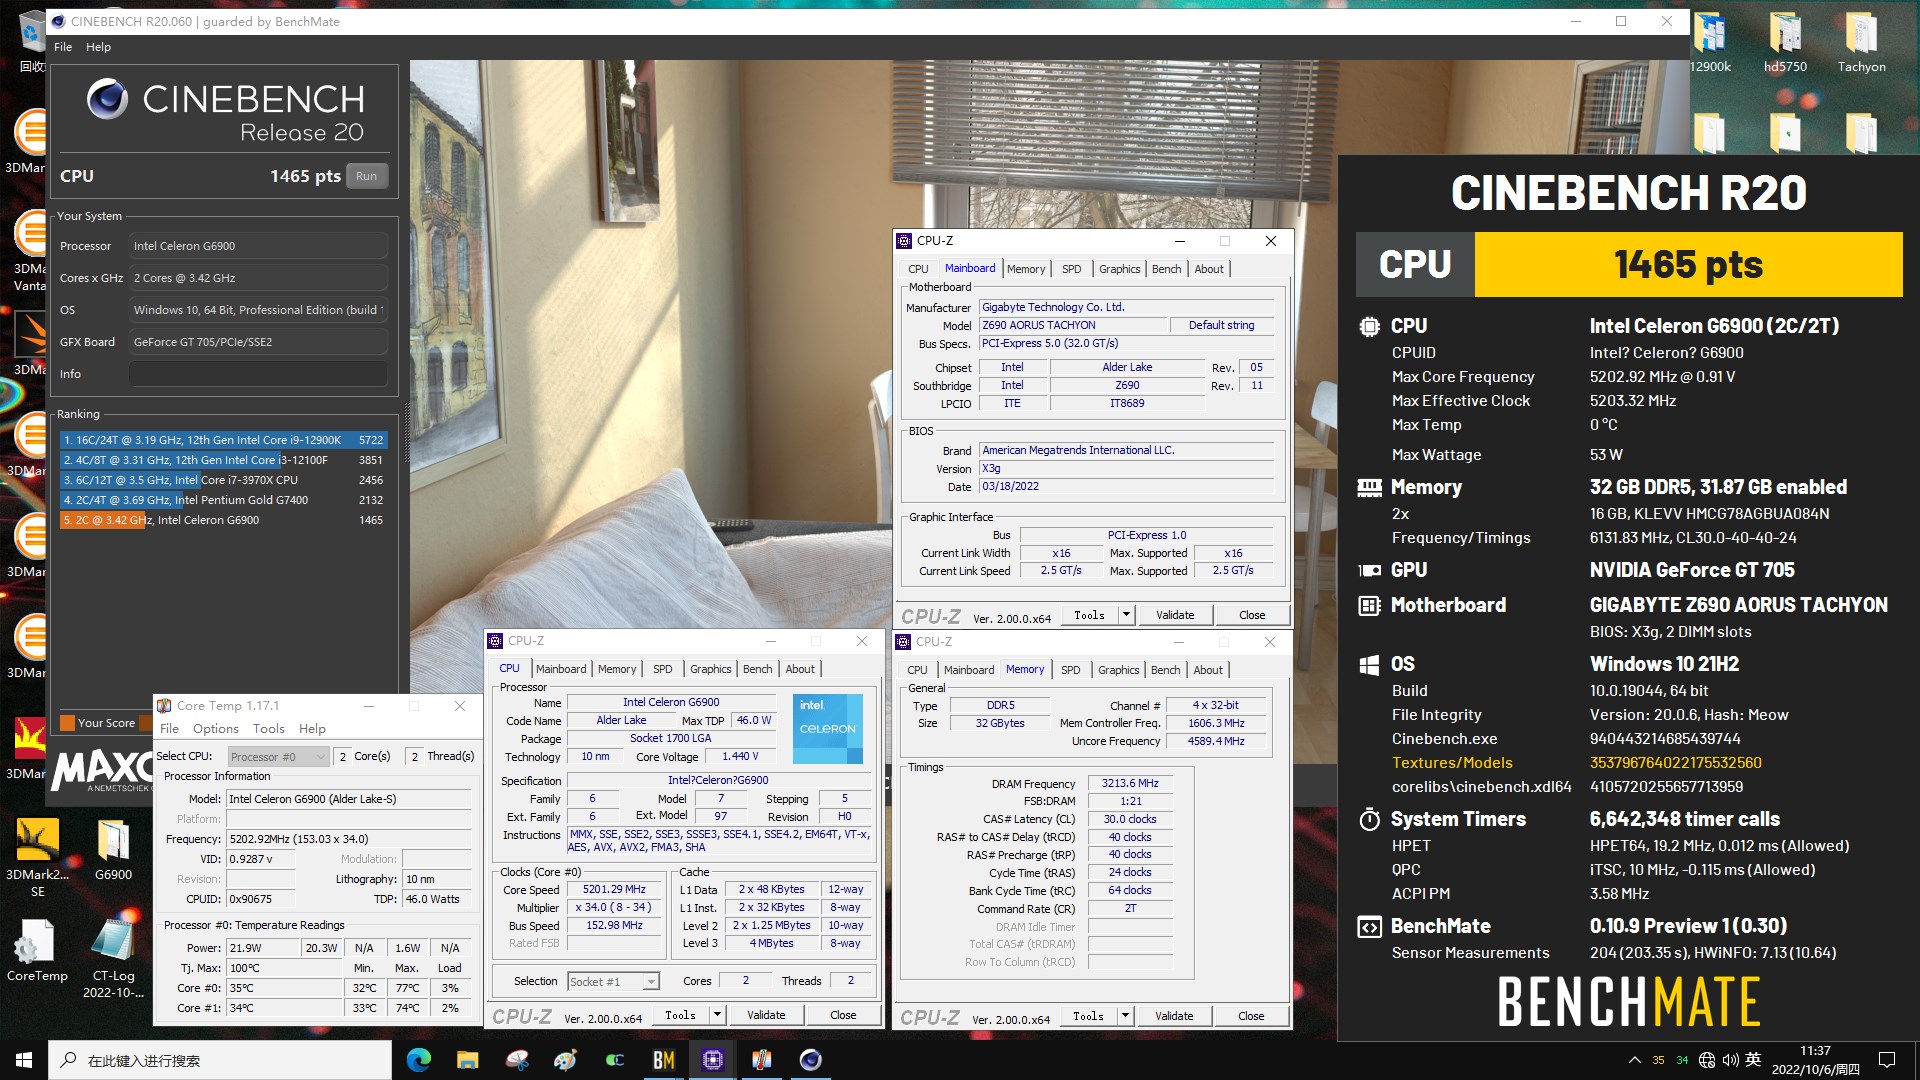
Task: Open the Select CPU Processor #0 dropdown
Action: (x=278, y=757)
